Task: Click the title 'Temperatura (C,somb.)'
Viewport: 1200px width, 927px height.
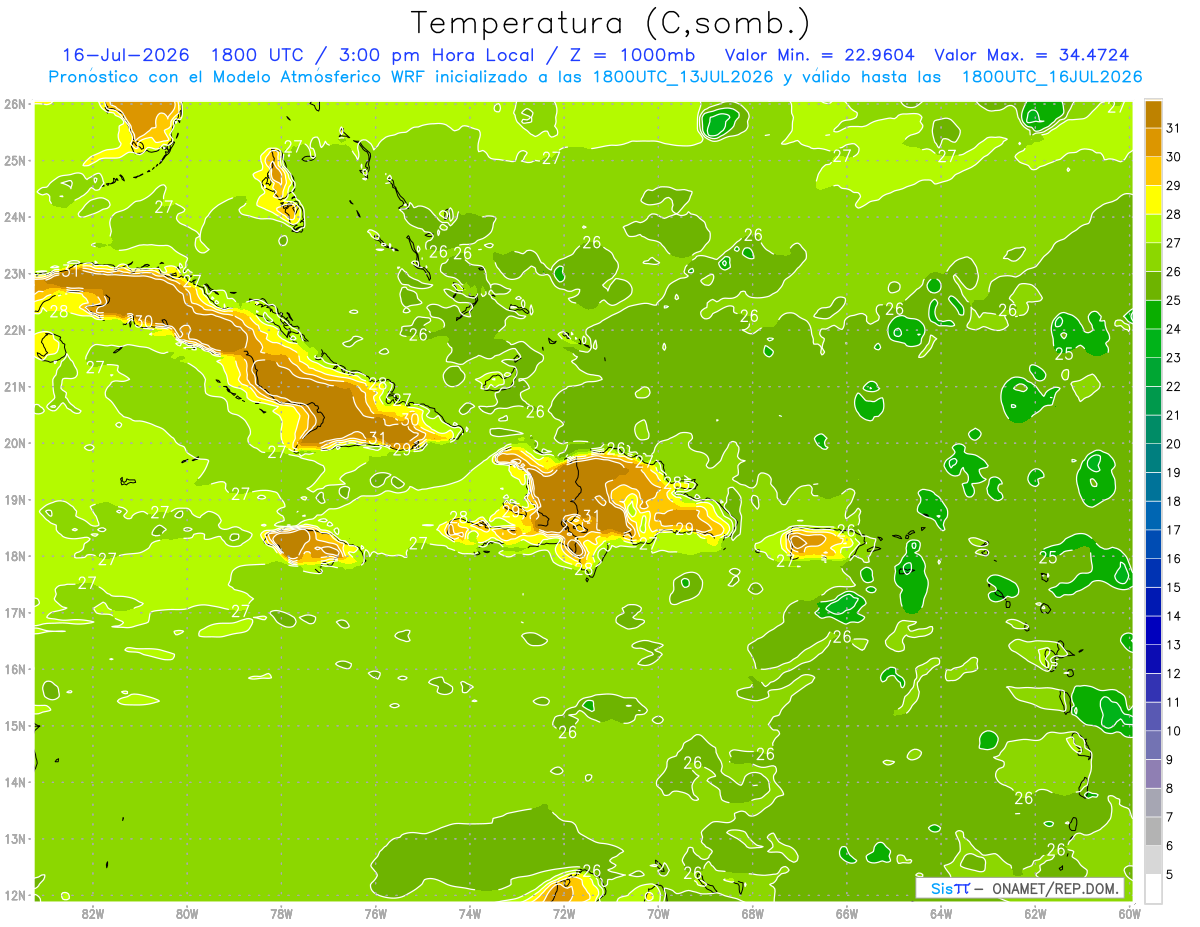Action: click(x=611, y=23)
